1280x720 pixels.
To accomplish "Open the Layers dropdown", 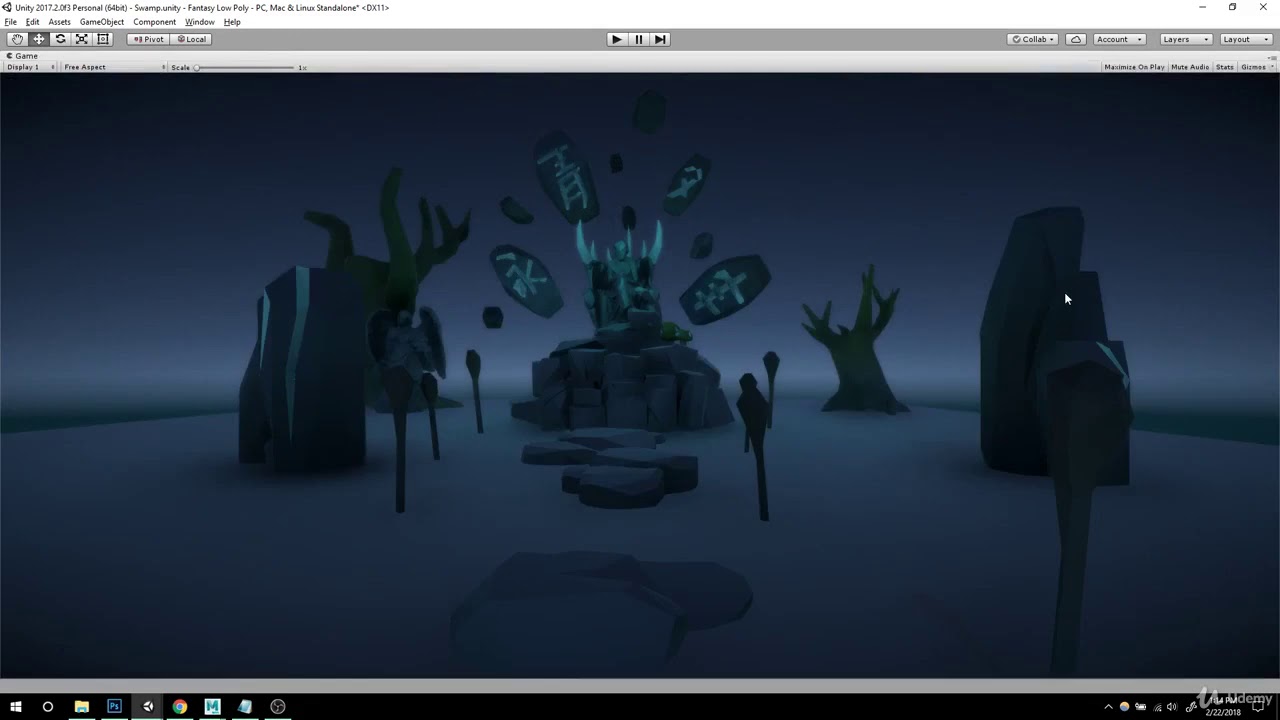I will click(1186, 39).
